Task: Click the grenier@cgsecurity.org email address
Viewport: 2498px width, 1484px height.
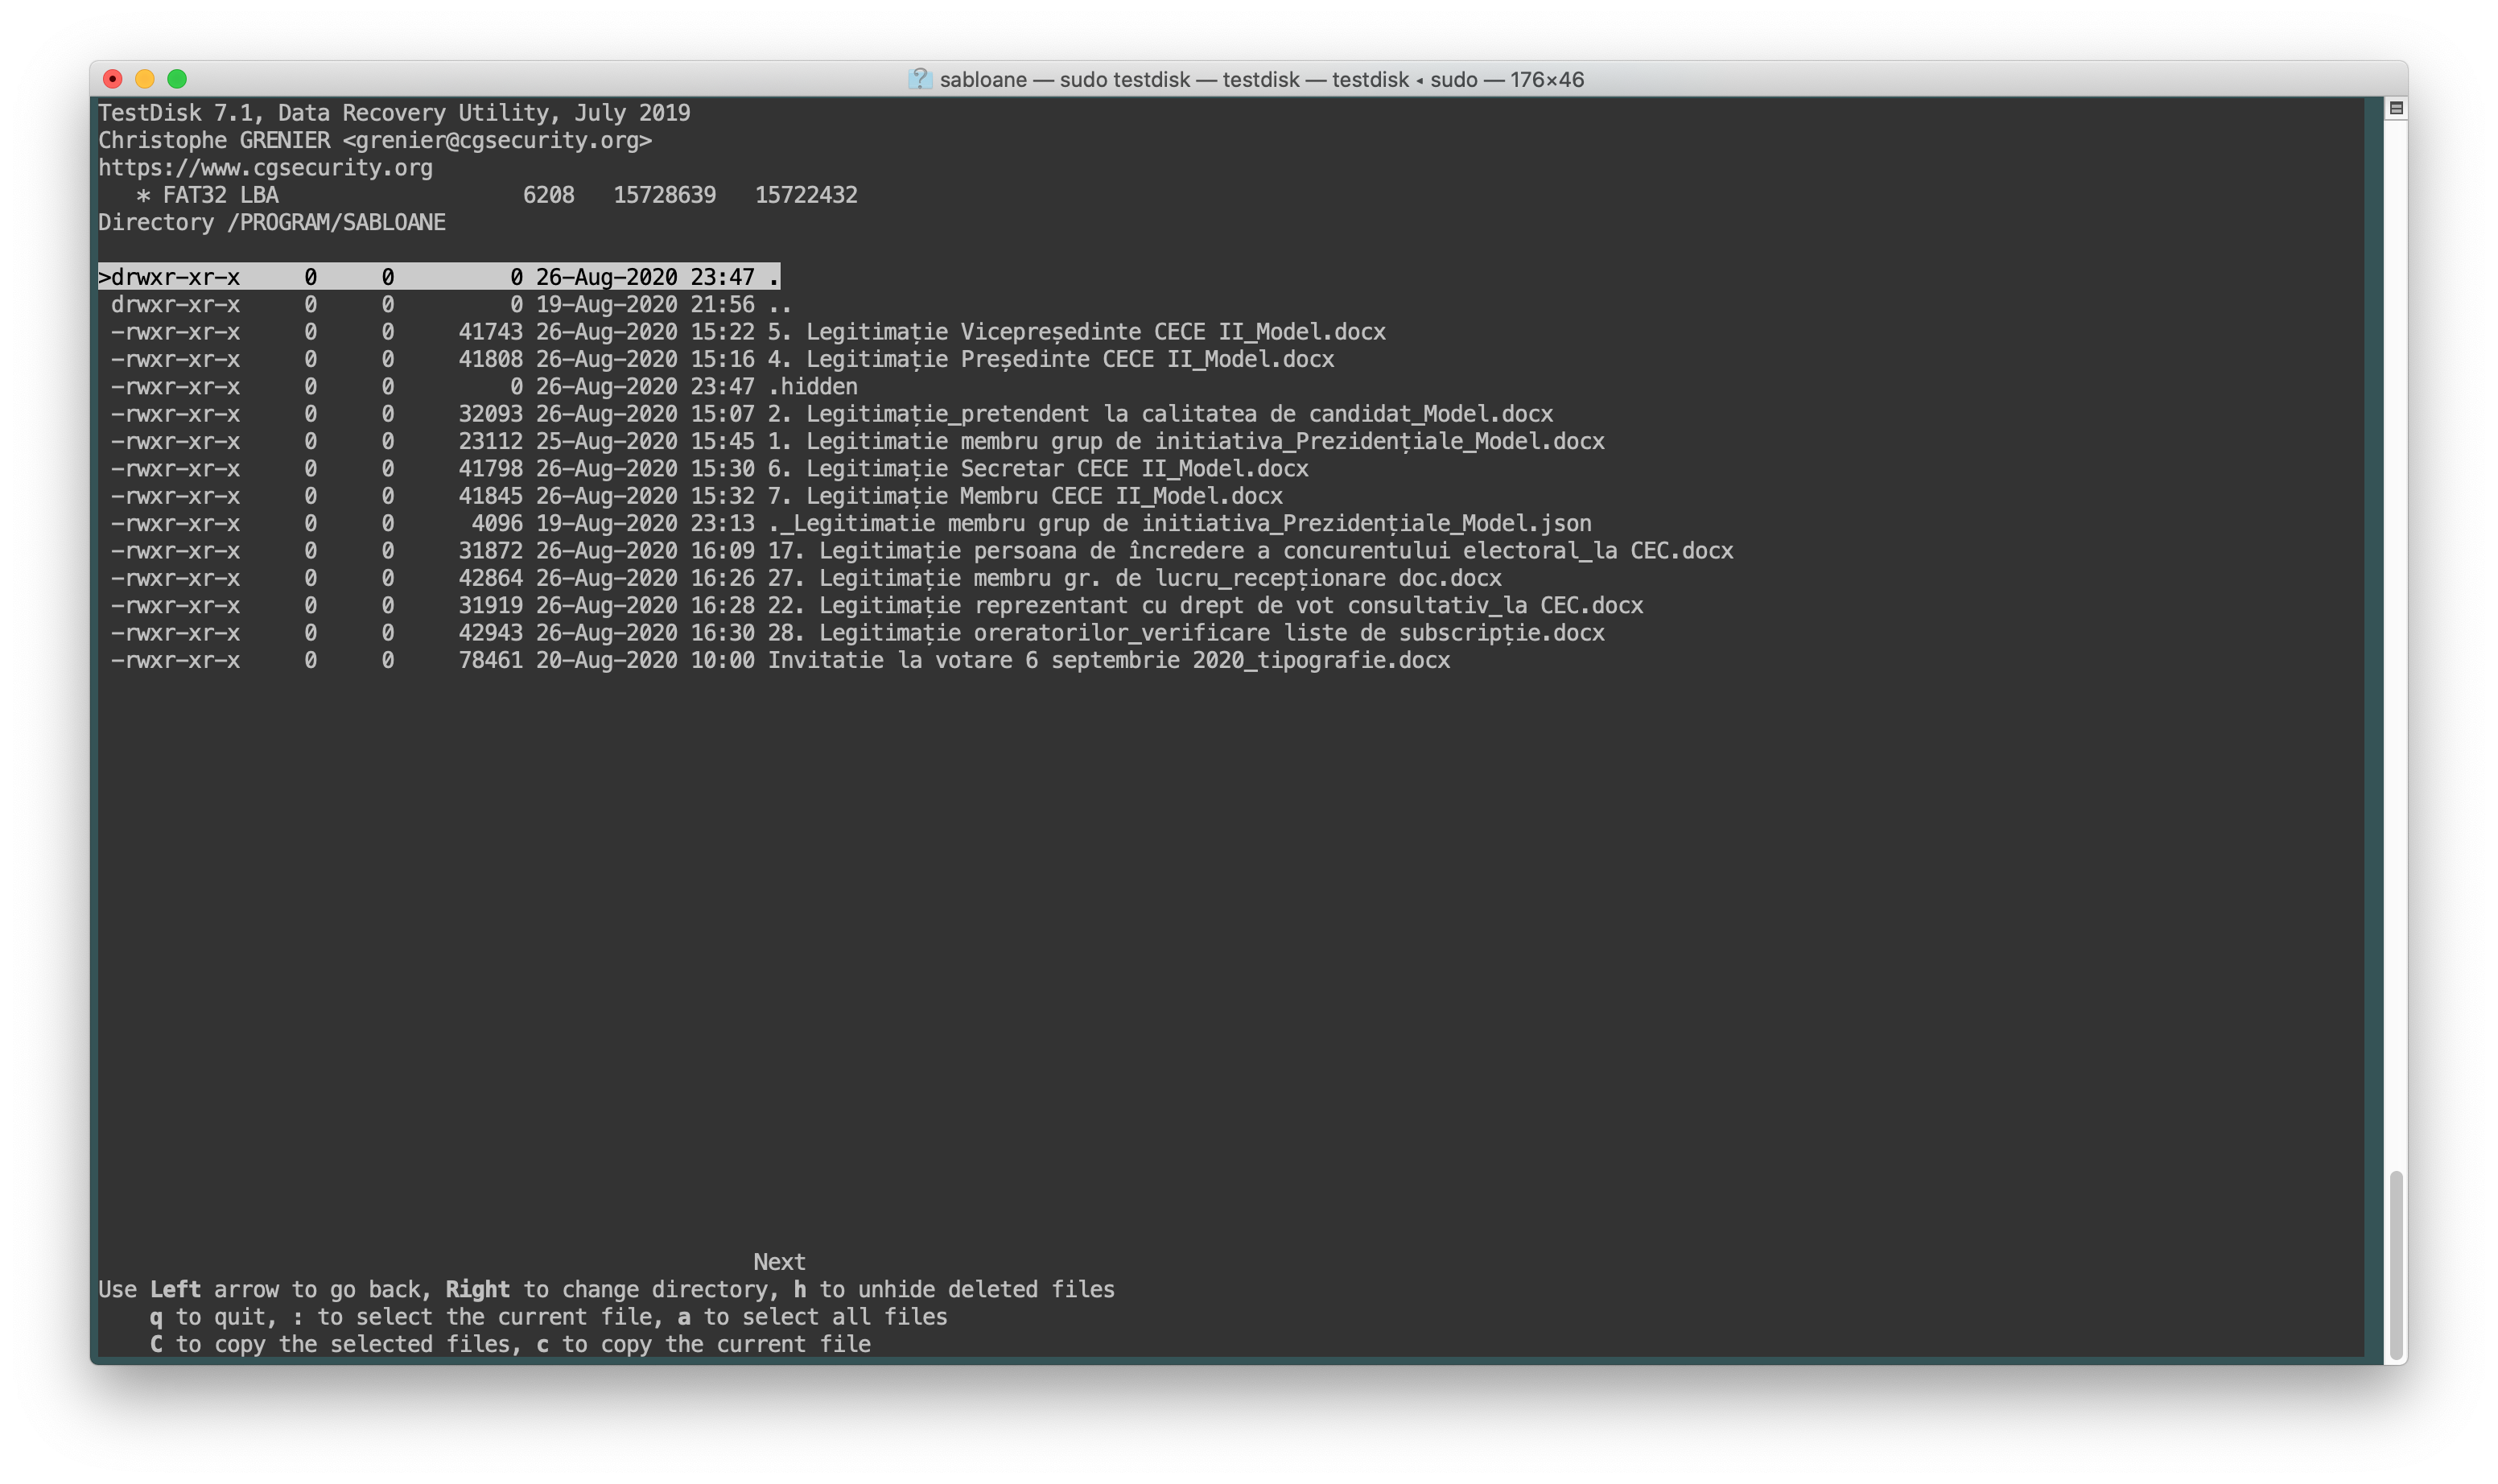Action: 496,140
